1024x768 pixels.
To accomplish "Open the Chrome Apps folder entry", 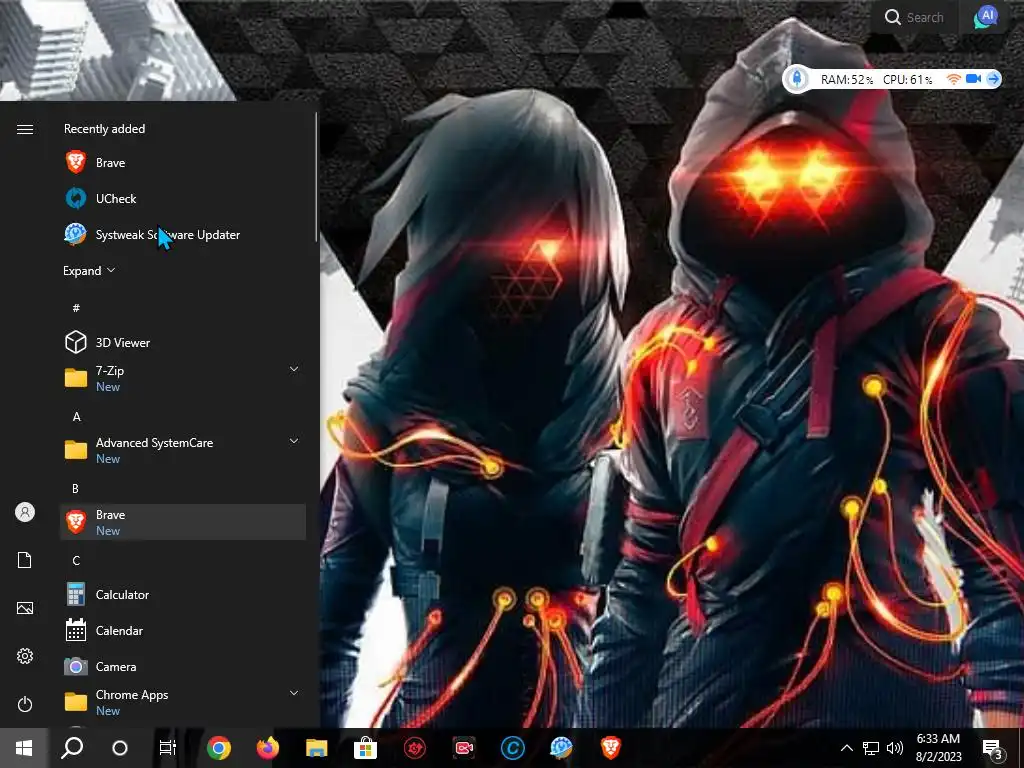I will point(183,702).
